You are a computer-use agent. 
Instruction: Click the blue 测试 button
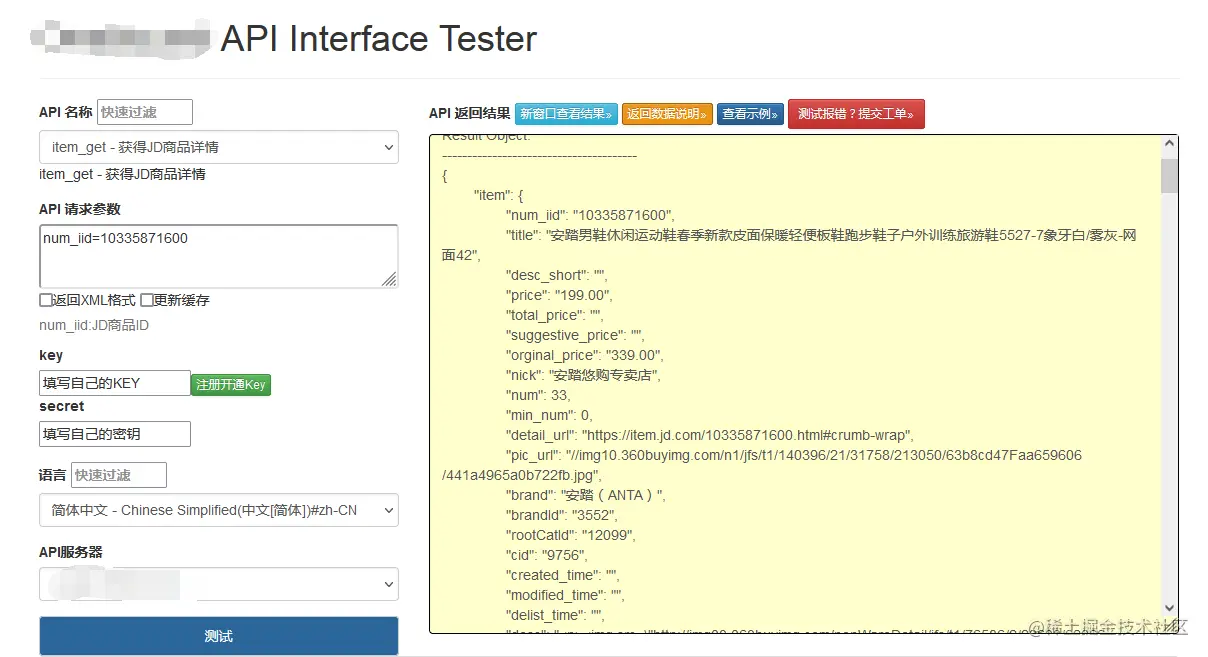click(218, 636)
